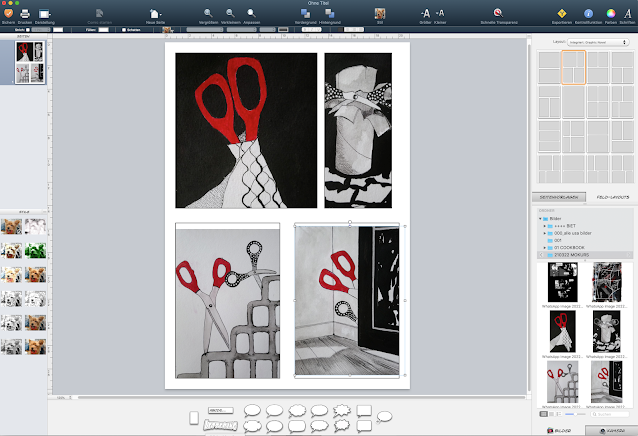Toggle the Gleich checkbox
The width and height of the screenshot is (638, 436).
28,30
